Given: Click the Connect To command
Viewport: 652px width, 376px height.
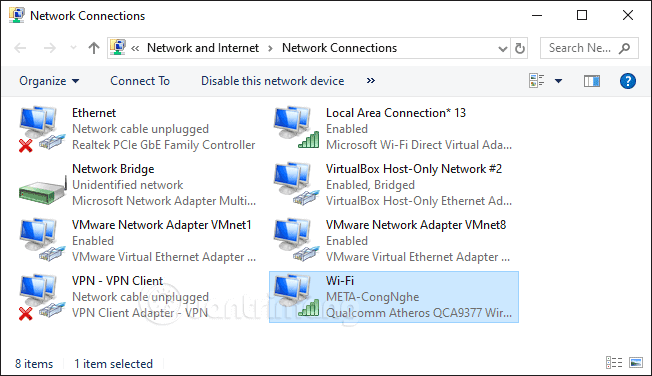Looking at the screenshot, I should [140, 81].
